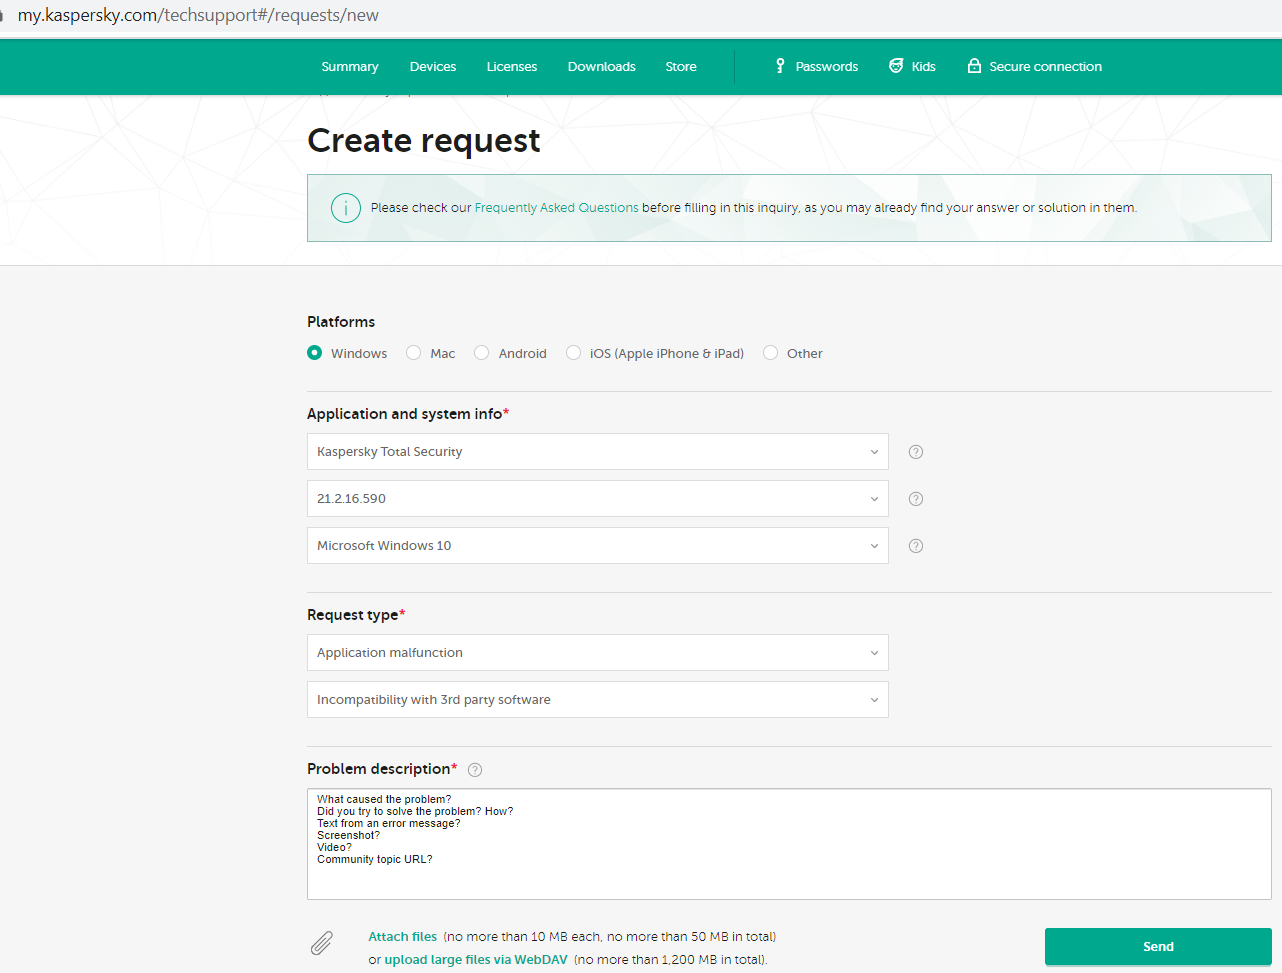Select the Android platform radio button
The height and width of the screenshot is (973, 1282).
482,353
